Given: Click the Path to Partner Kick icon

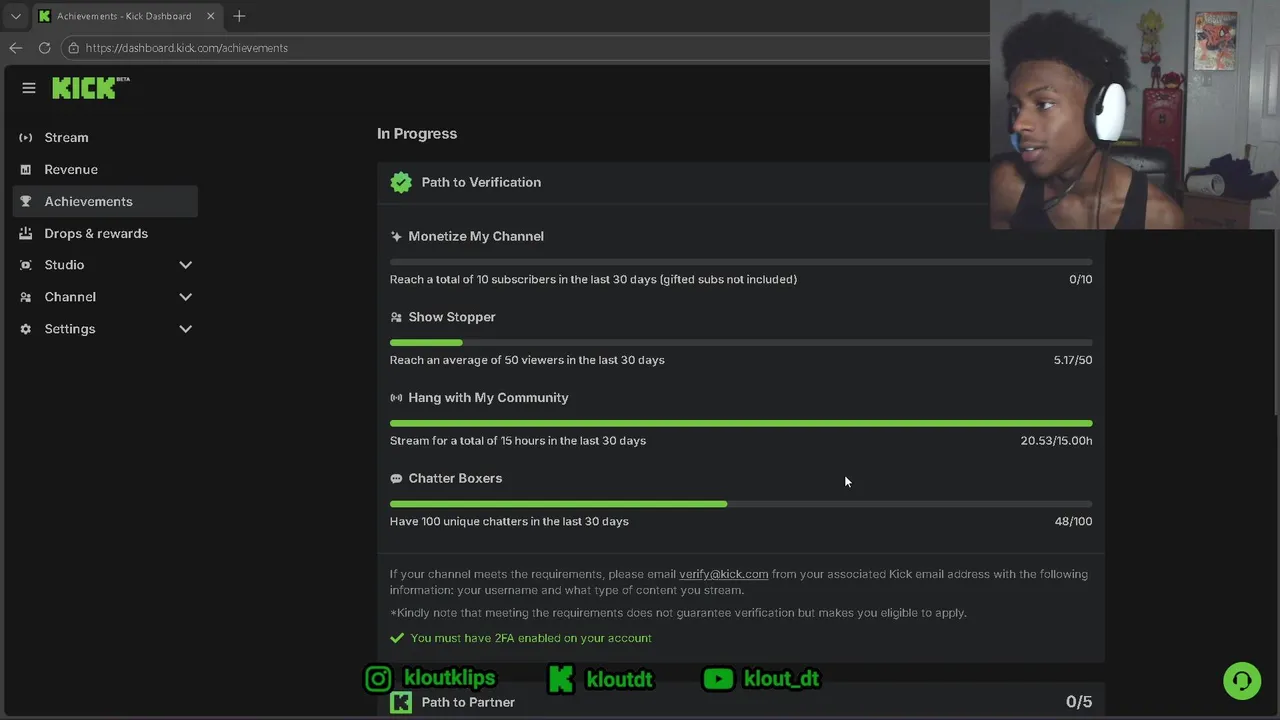Looking at the screenshot, I should [401, 702].
